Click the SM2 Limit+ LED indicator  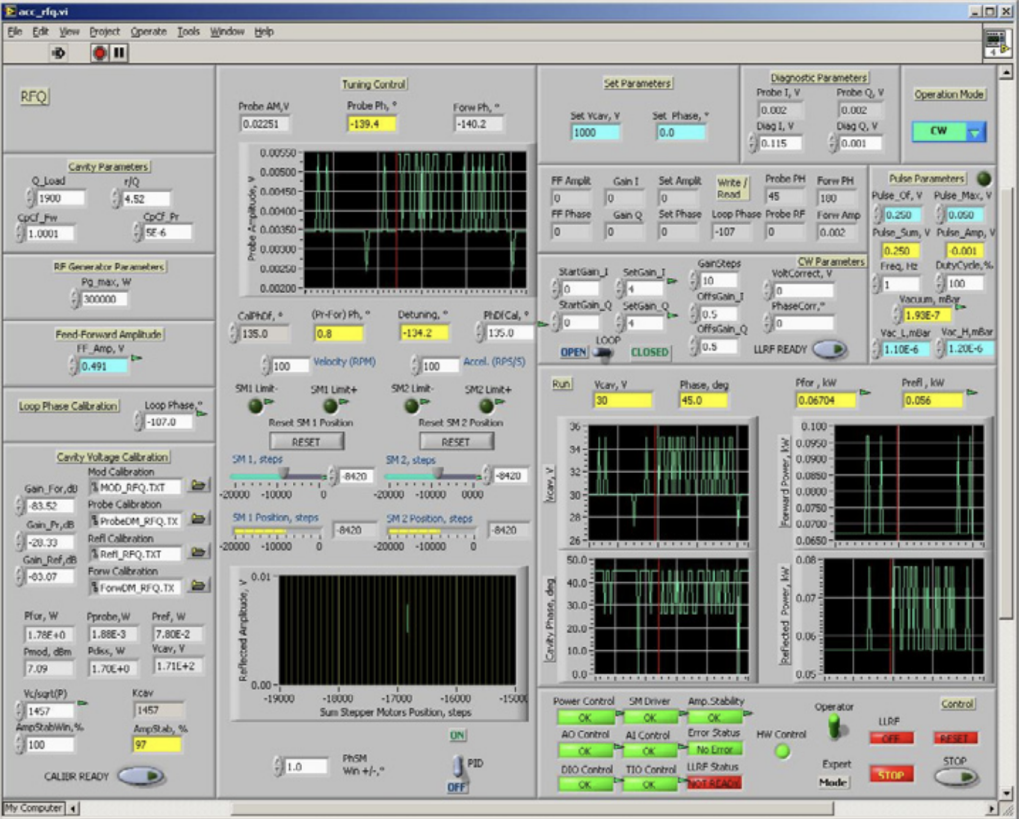tap(486, 406)
